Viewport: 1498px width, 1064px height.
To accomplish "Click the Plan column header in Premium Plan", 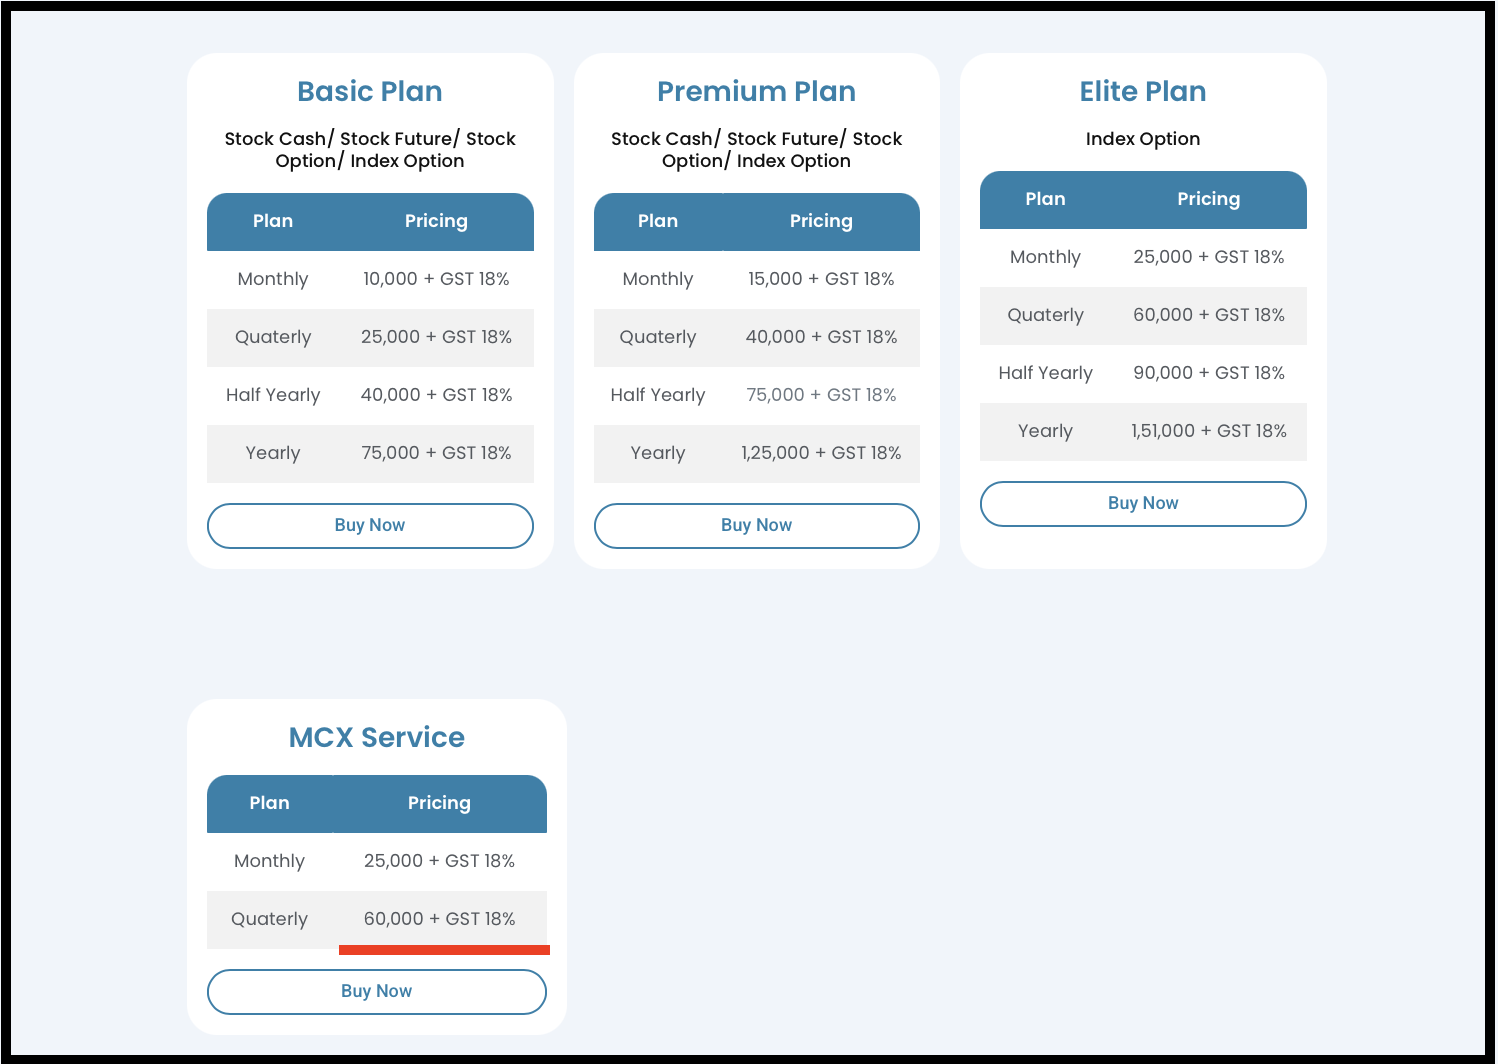I will 658,221.
